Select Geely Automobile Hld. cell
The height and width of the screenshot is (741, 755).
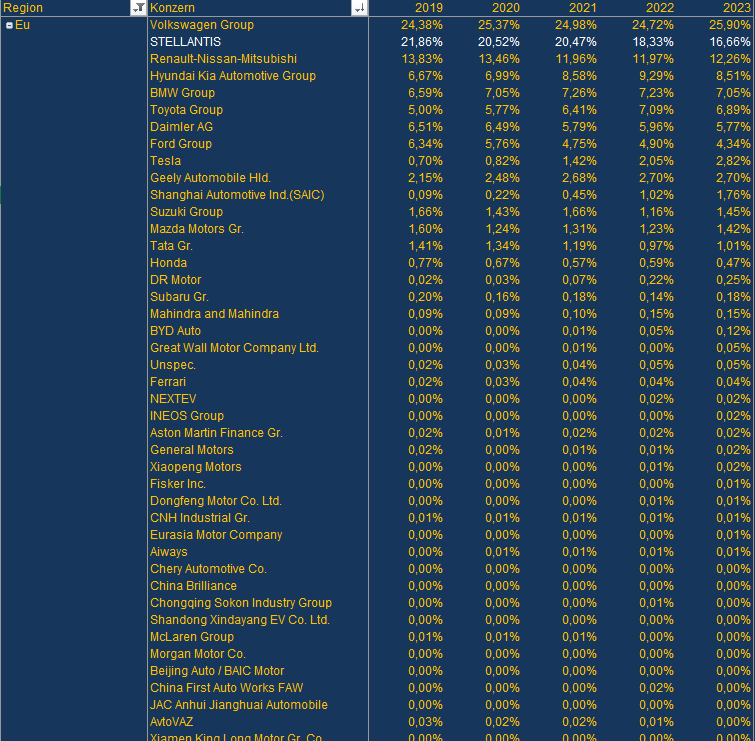(x=210, y=178)
